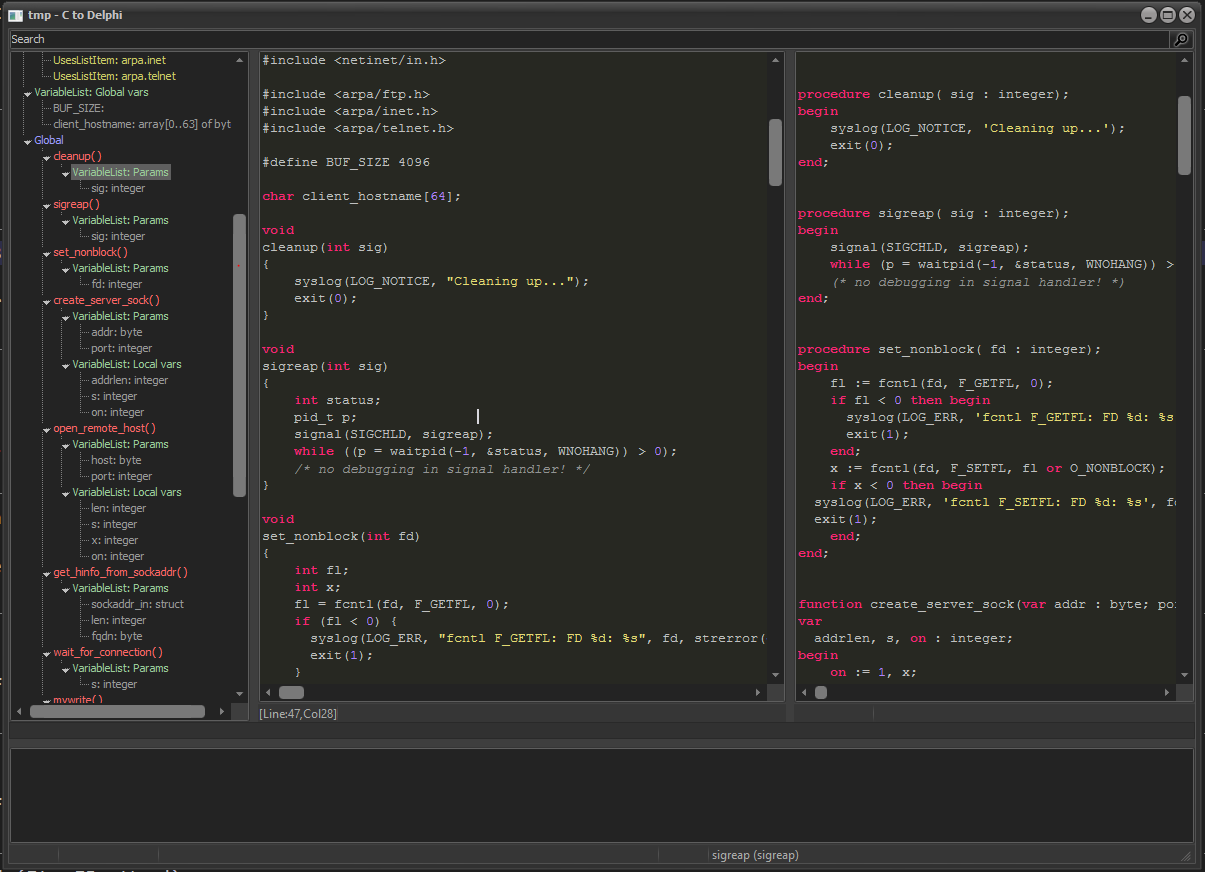Select len: integer under open_remote_host locals

pos(118,508)
